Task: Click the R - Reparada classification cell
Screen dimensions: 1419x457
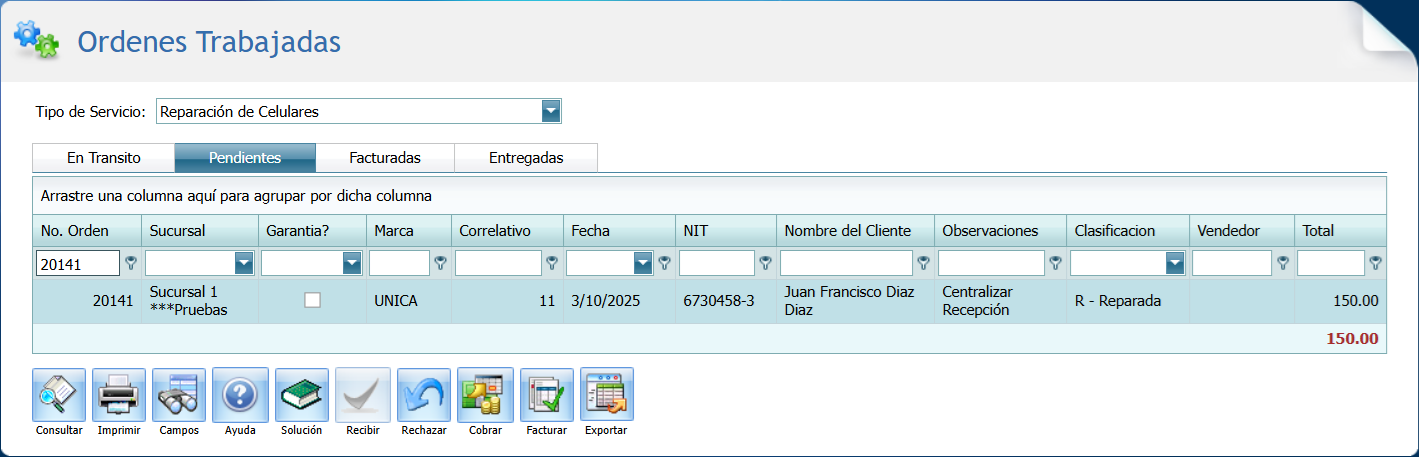Action: (1128, 301)
